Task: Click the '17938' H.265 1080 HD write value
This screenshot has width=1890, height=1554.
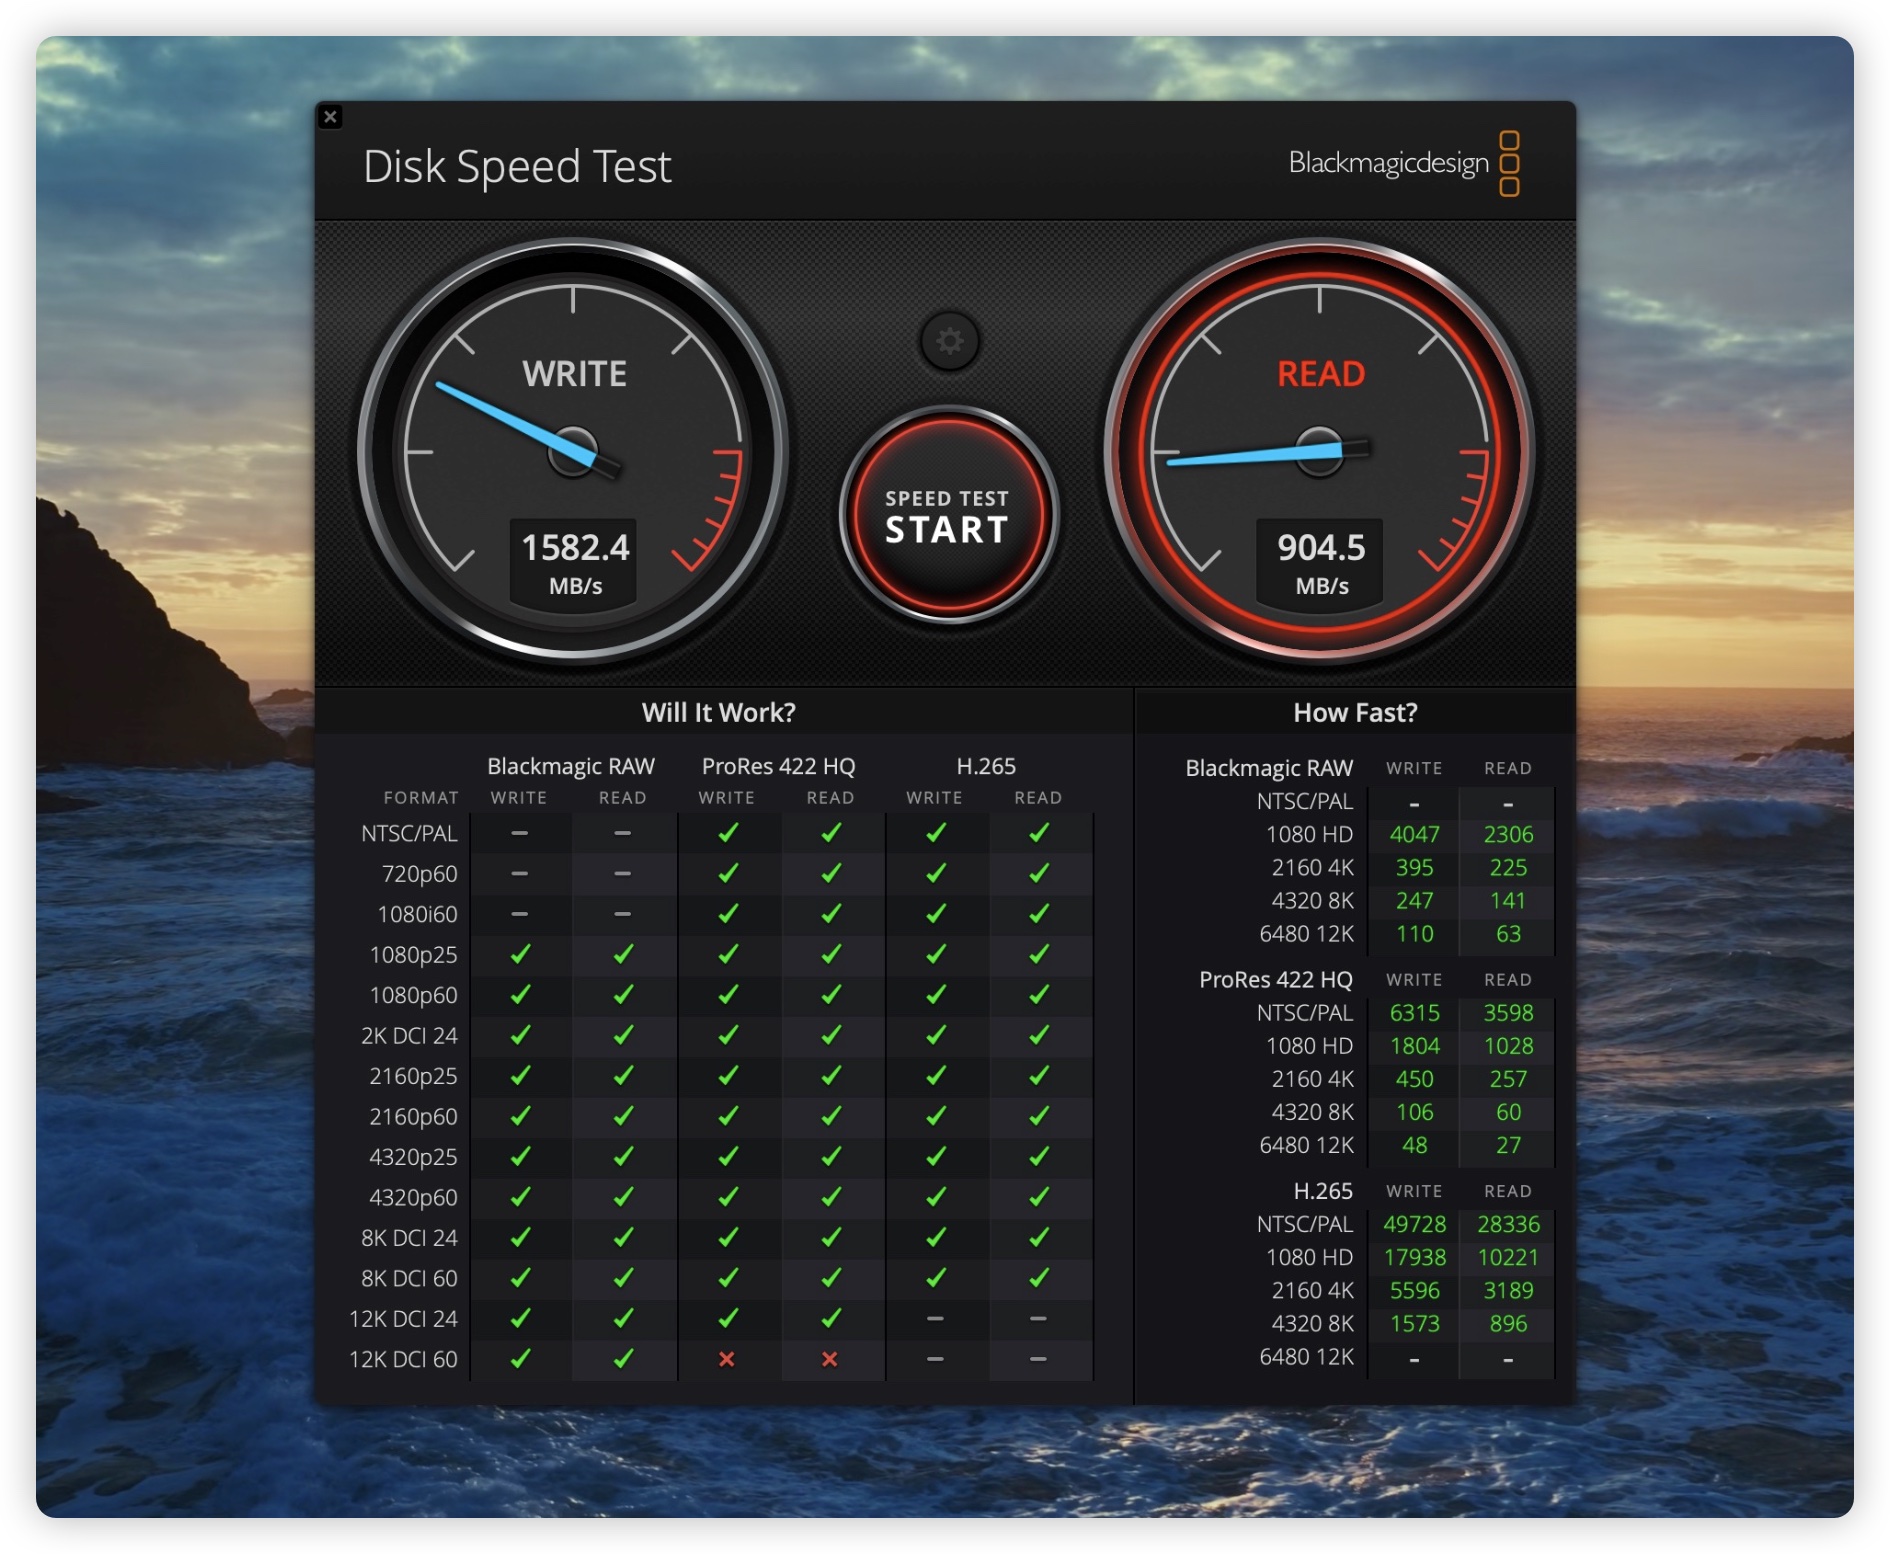Action: [x=1414, y=1257]
